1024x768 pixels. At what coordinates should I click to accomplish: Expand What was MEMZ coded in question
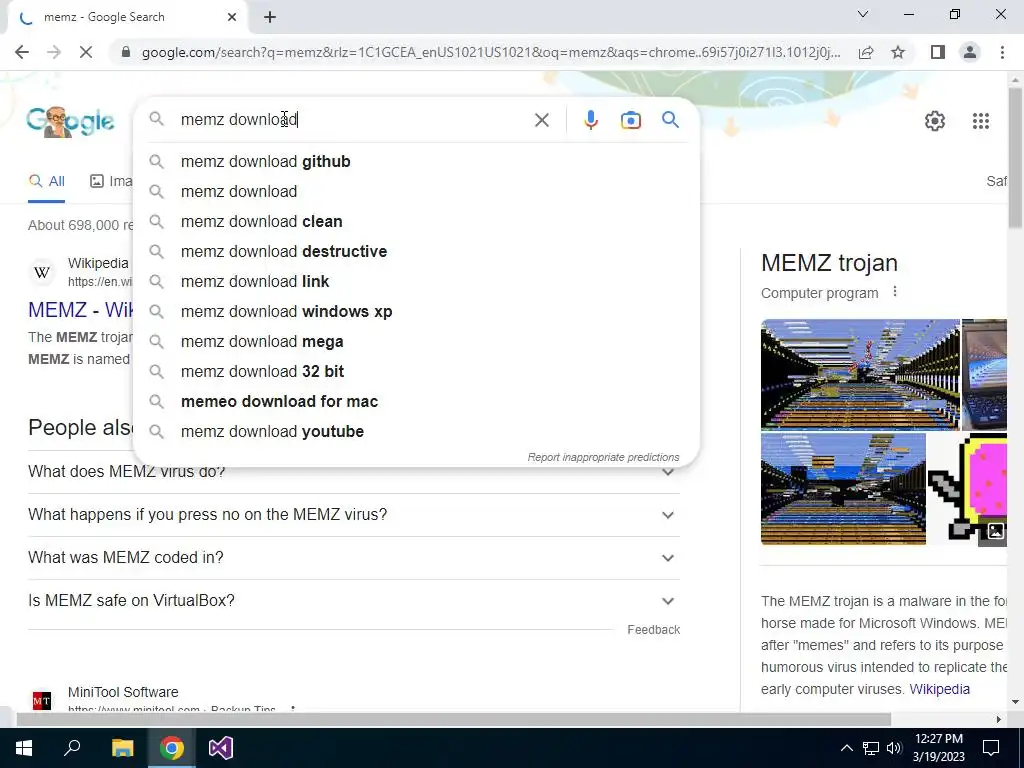pos(353,558)
